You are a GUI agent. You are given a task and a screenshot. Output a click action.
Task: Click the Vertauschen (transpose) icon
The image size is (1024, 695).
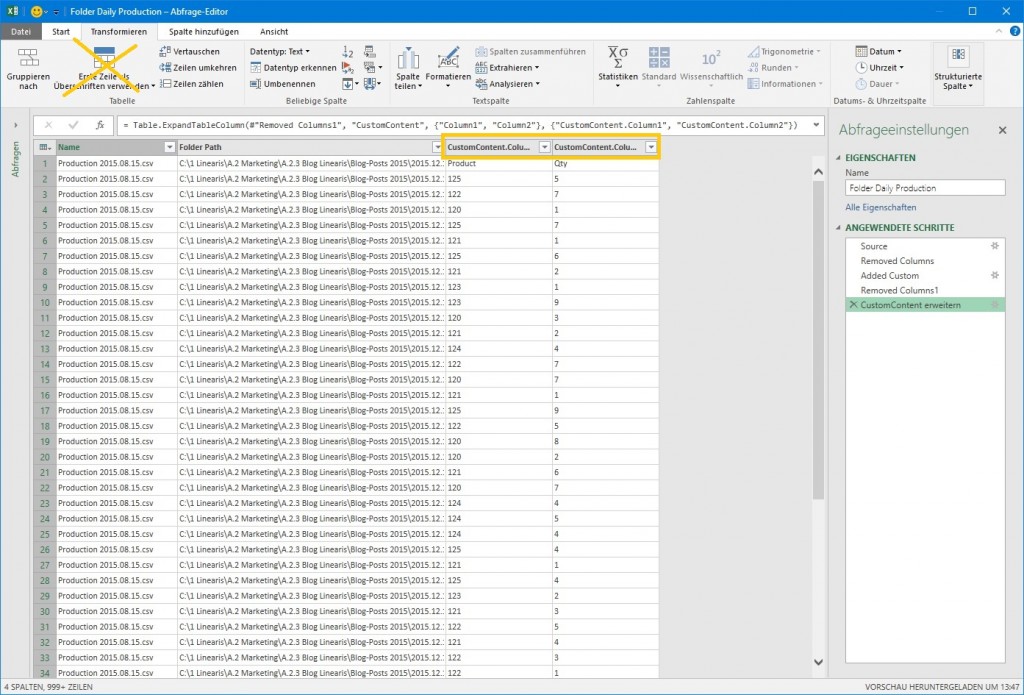coord(165,52)
